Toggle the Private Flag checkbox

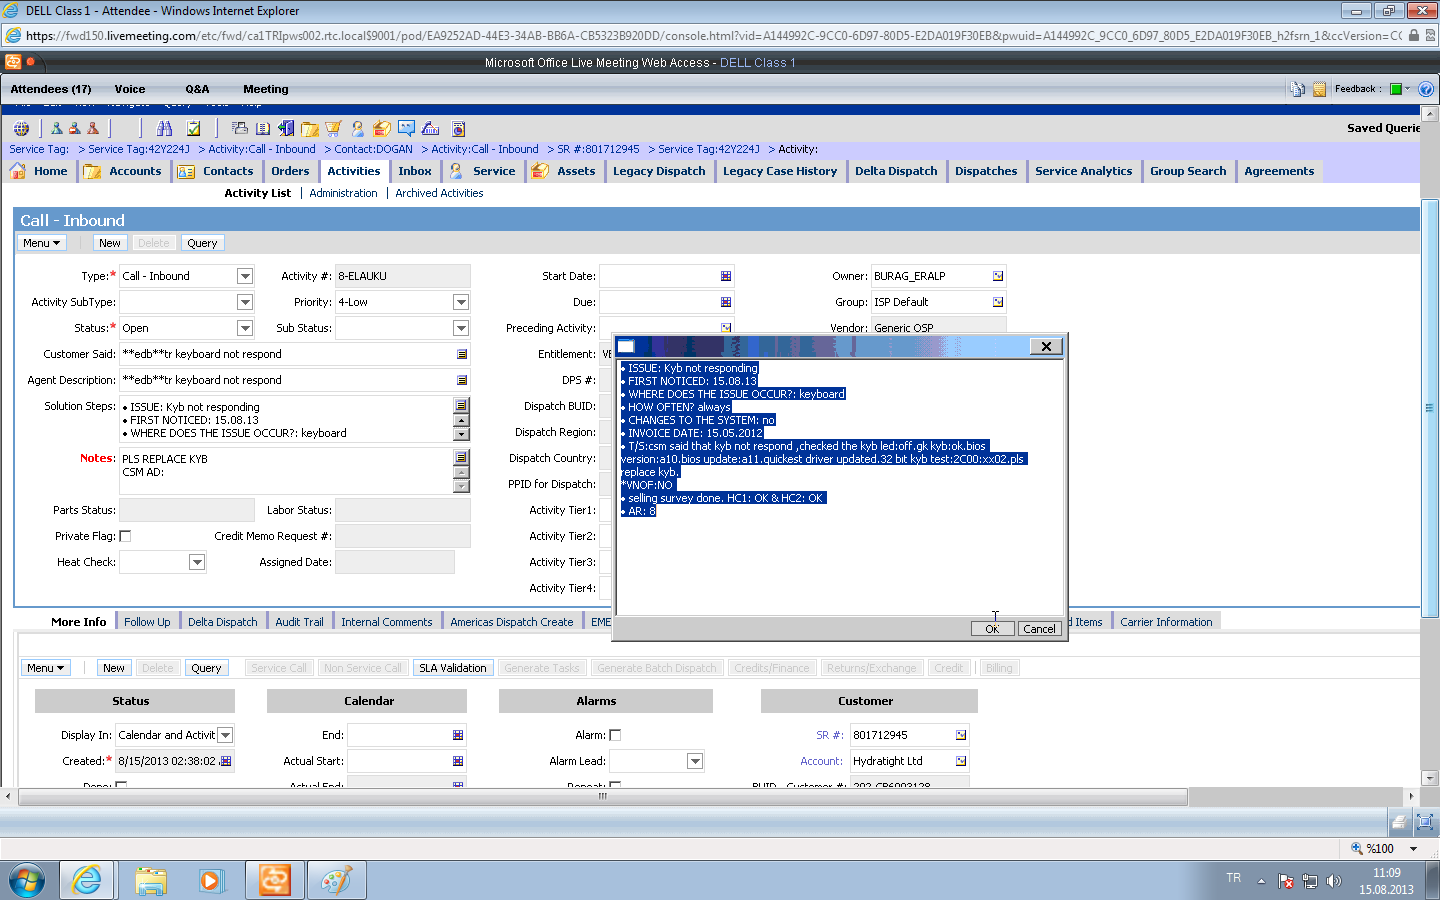coord(125,536)
